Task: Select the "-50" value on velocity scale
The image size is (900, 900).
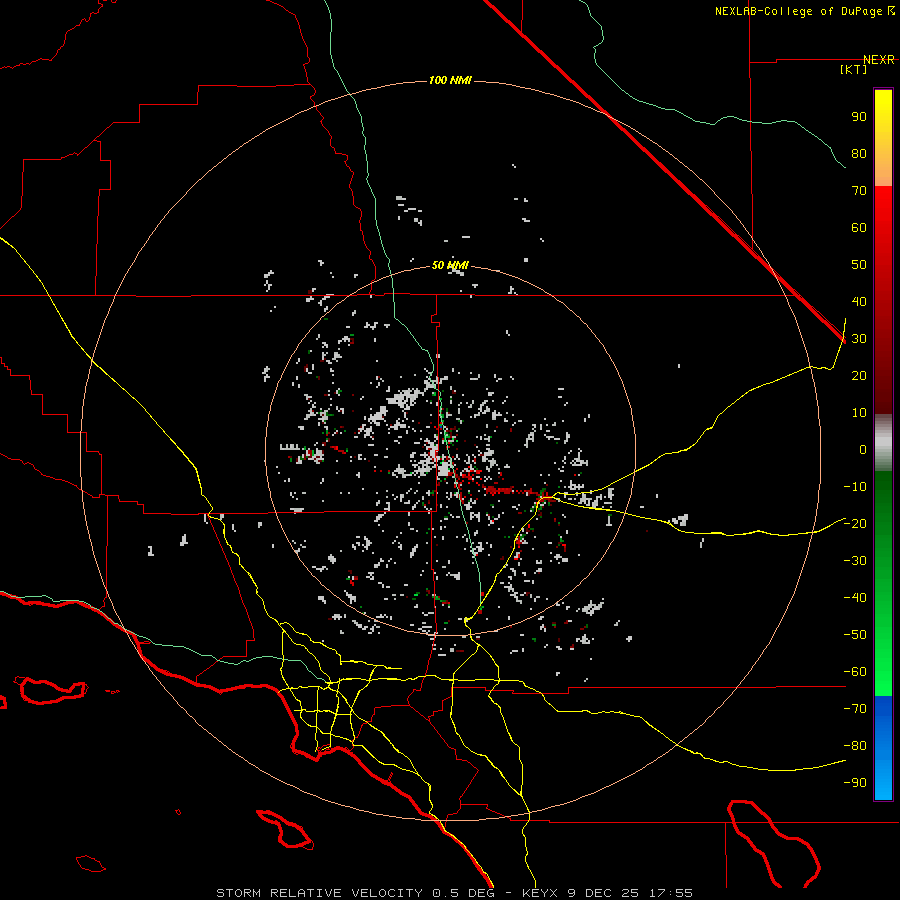Action: (855, 635)
